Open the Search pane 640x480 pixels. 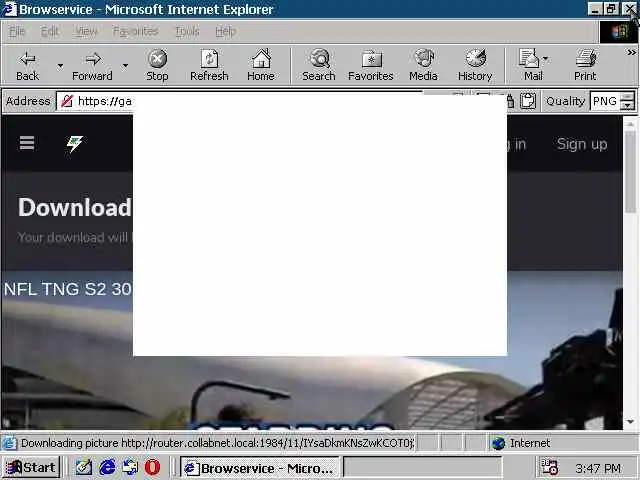(x=319, y=65)
